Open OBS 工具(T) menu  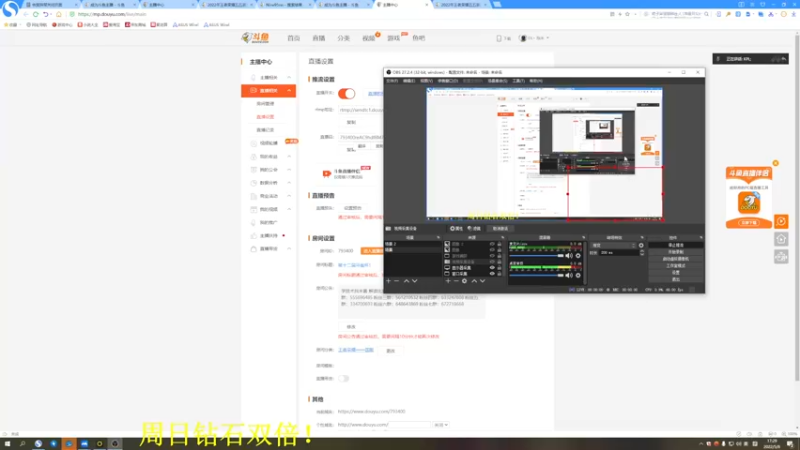(518, 81)
